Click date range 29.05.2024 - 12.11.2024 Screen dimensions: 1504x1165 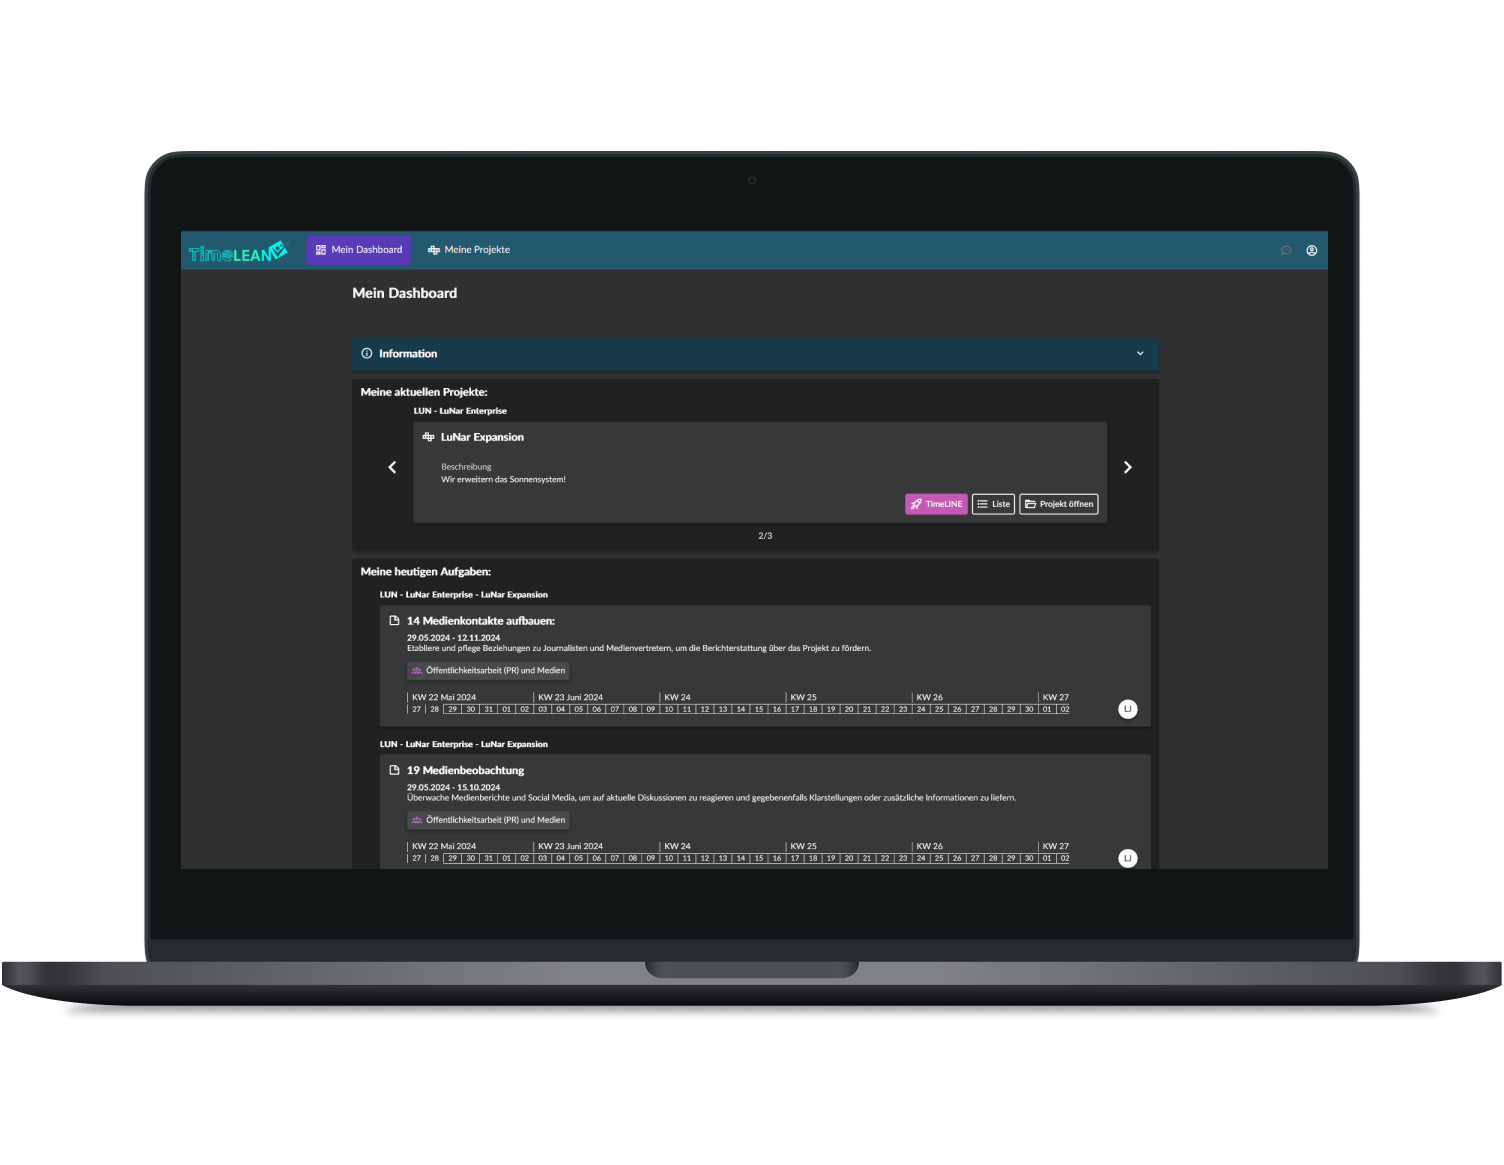453,638
